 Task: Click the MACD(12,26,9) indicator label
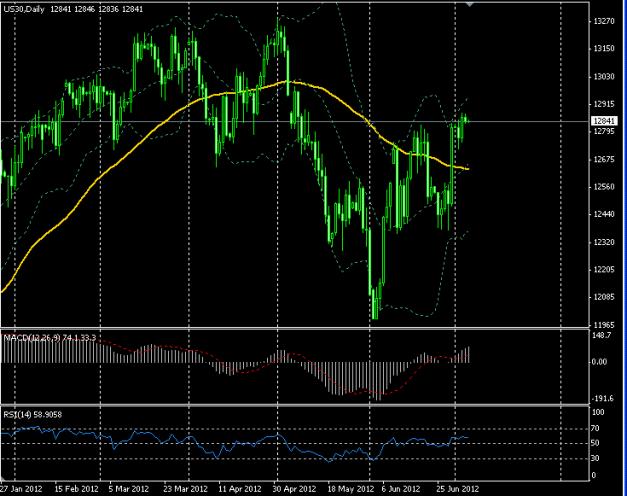point(50,339)
